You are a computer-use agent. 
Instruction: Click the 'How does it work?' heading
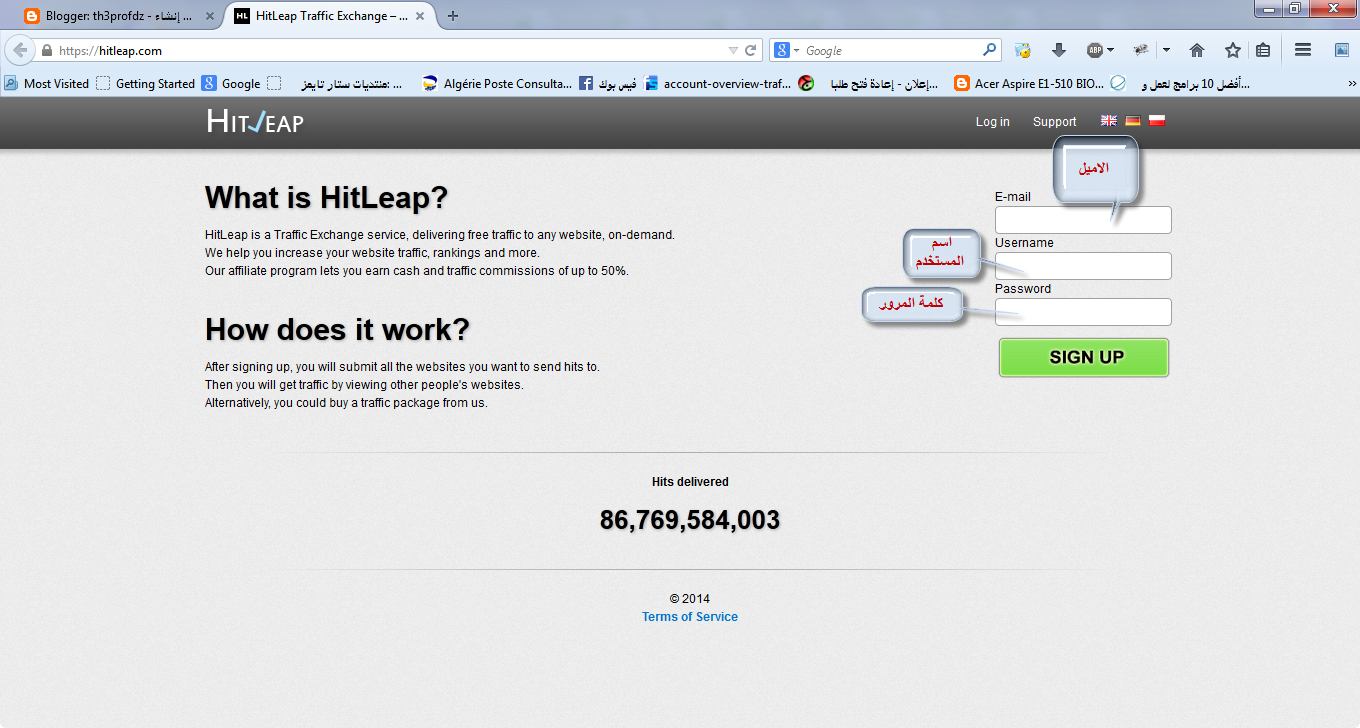point(337,329)
